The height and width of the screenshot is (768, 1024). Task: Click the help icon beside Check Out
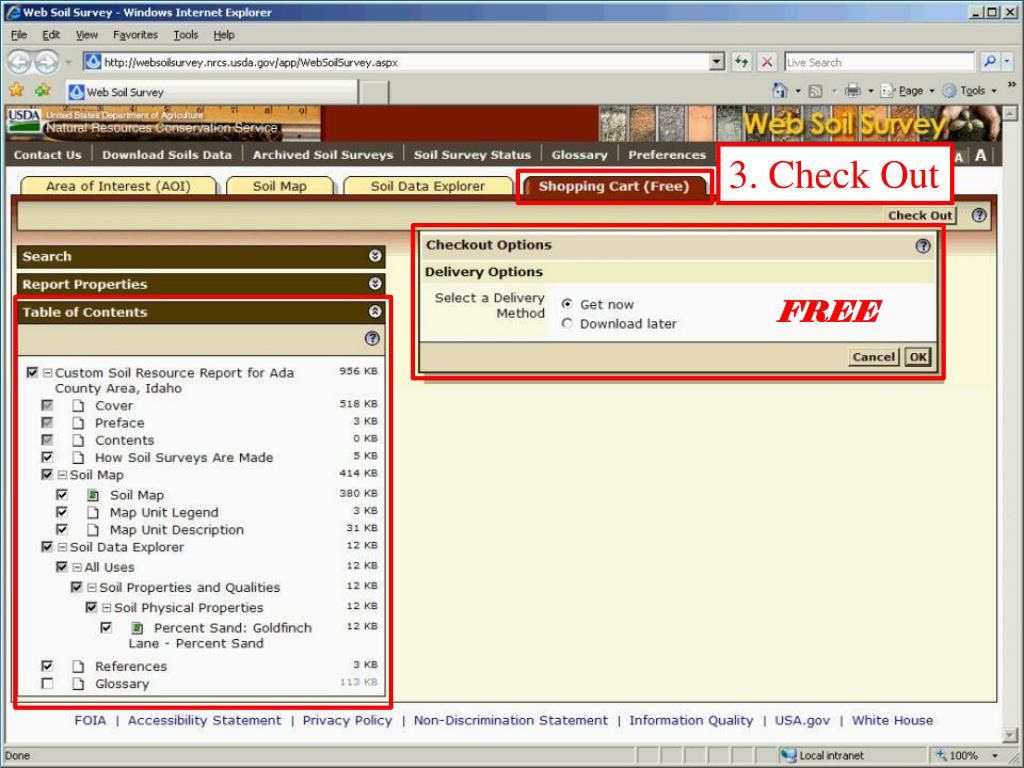tap(978, 215)
